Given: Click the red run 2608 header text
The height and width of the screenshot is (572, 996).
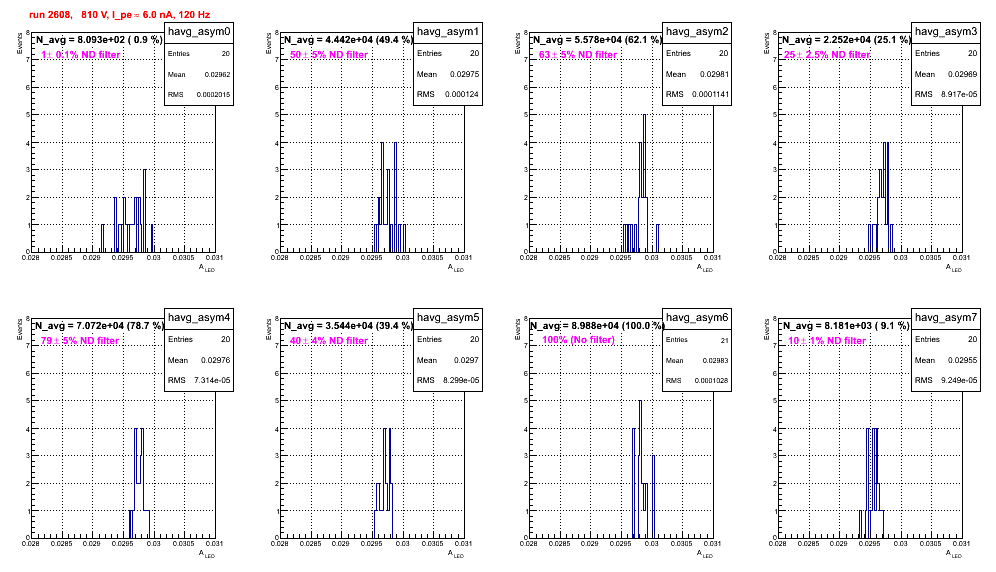Looking at the screenshot, I should pos(119,15).
